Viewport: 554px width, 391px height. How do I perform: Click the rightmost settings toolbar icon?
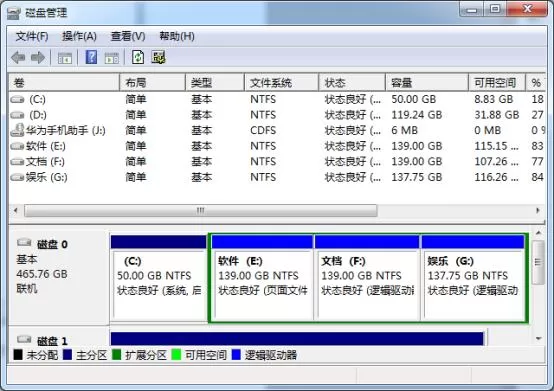click(x=159, y=57)
